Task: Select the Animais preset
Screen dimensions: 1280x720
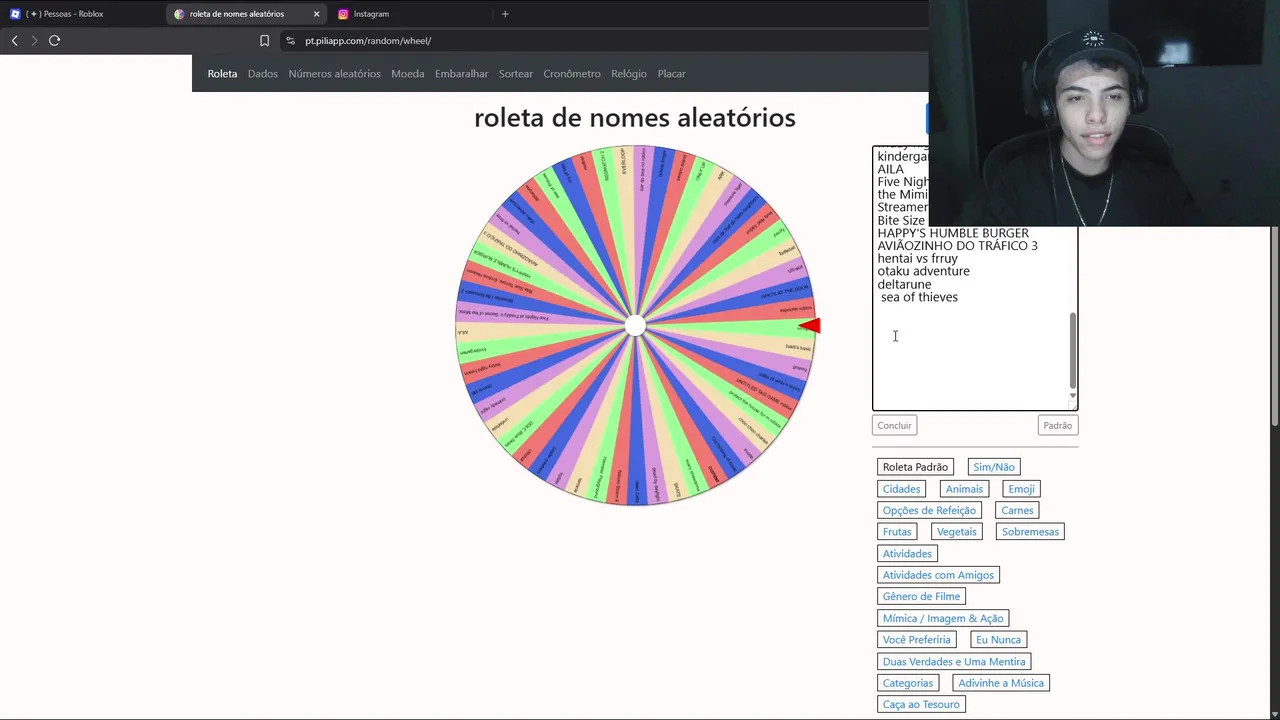Action: [964, 489]
